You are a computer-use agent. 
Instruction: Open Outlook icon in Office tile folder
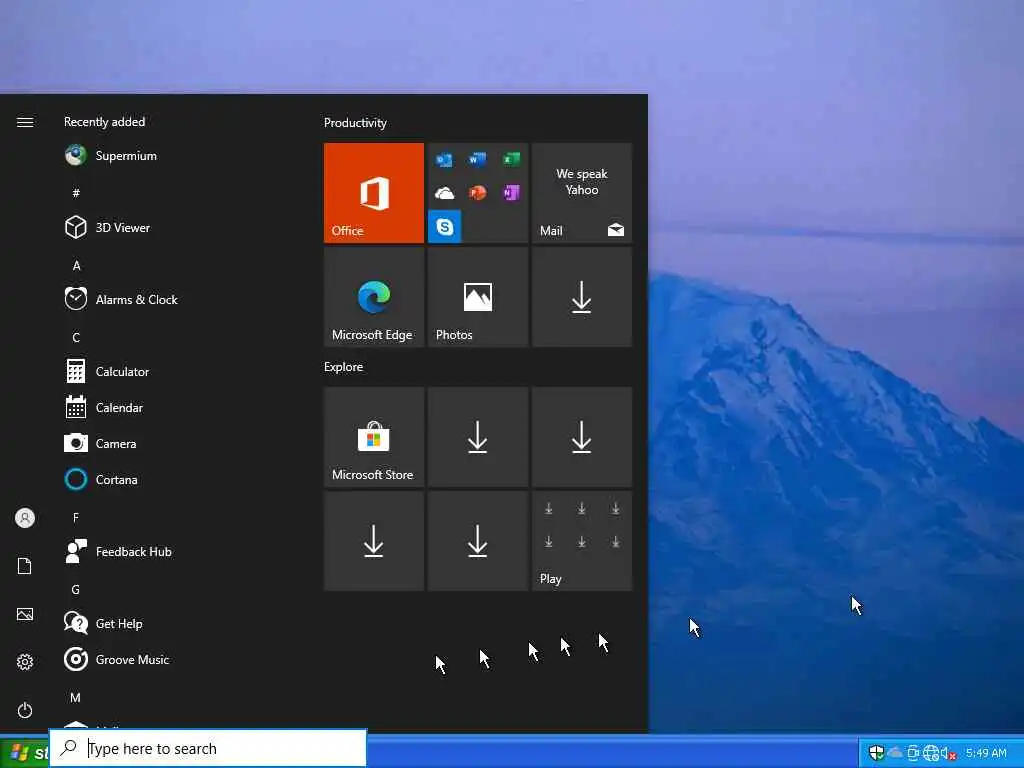[444, 159]
